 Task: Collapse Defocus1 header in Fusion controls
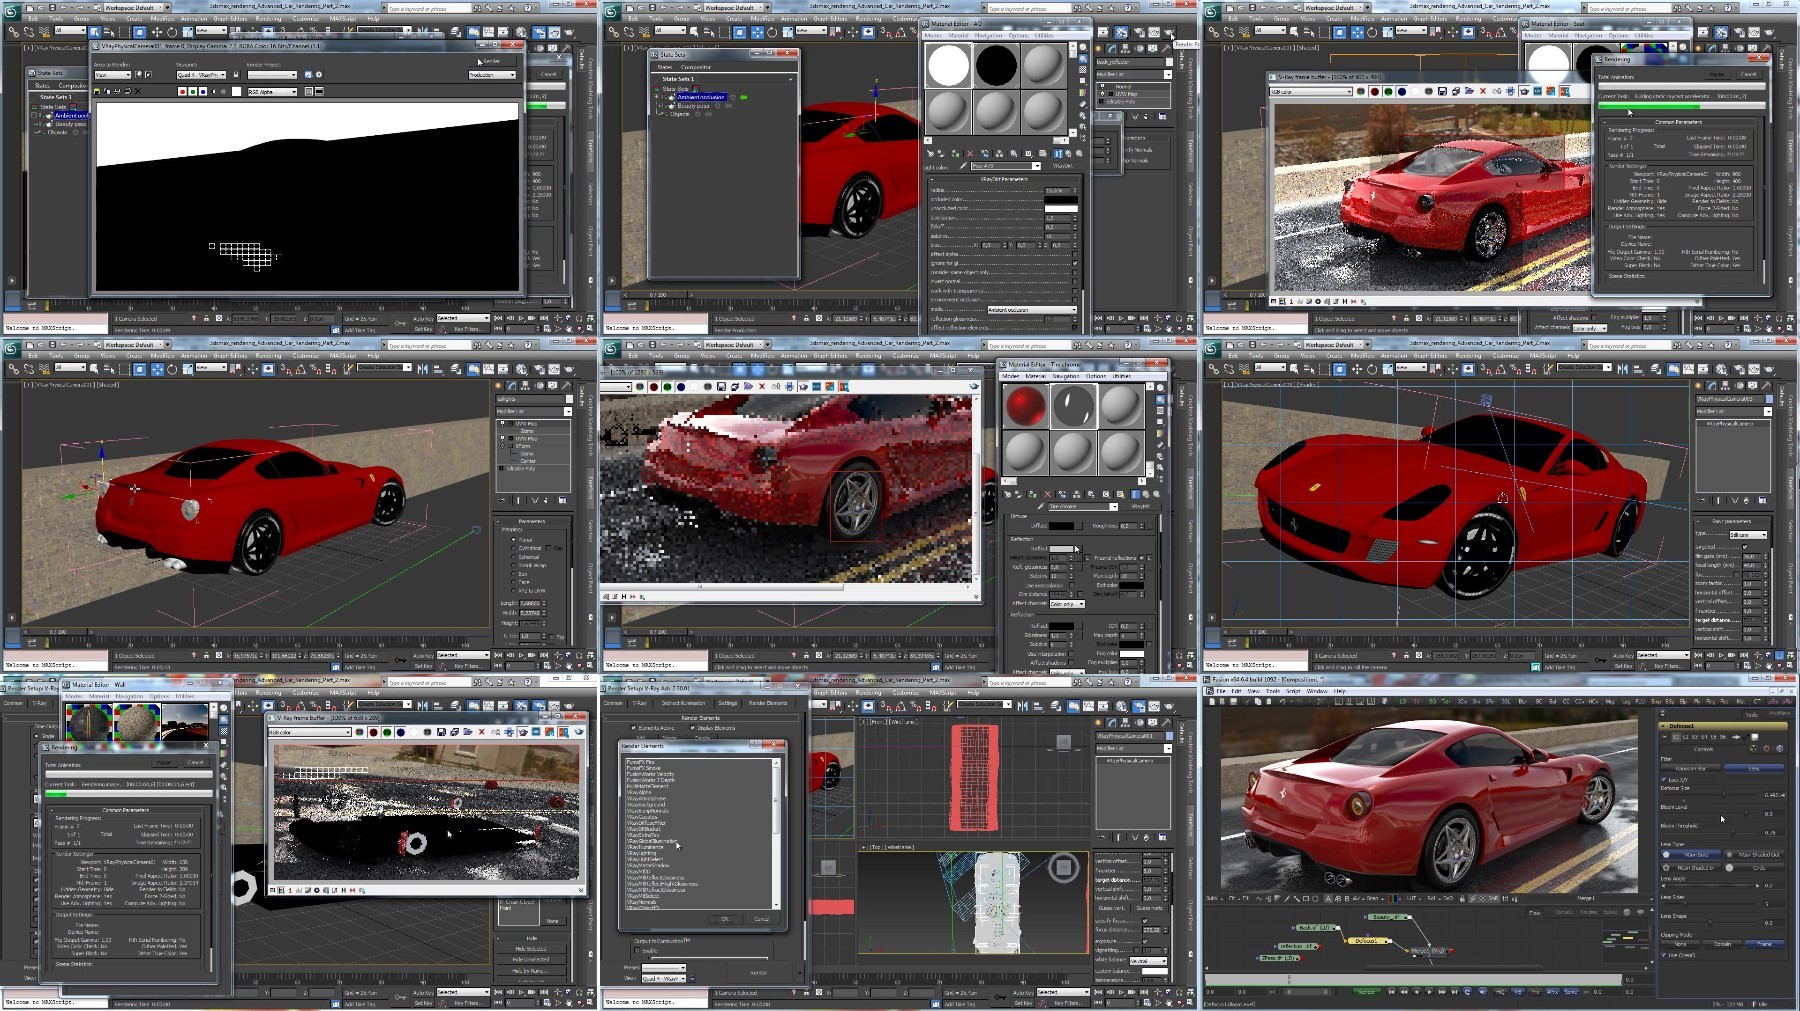pyautogui.click(x=1663, y=726)
